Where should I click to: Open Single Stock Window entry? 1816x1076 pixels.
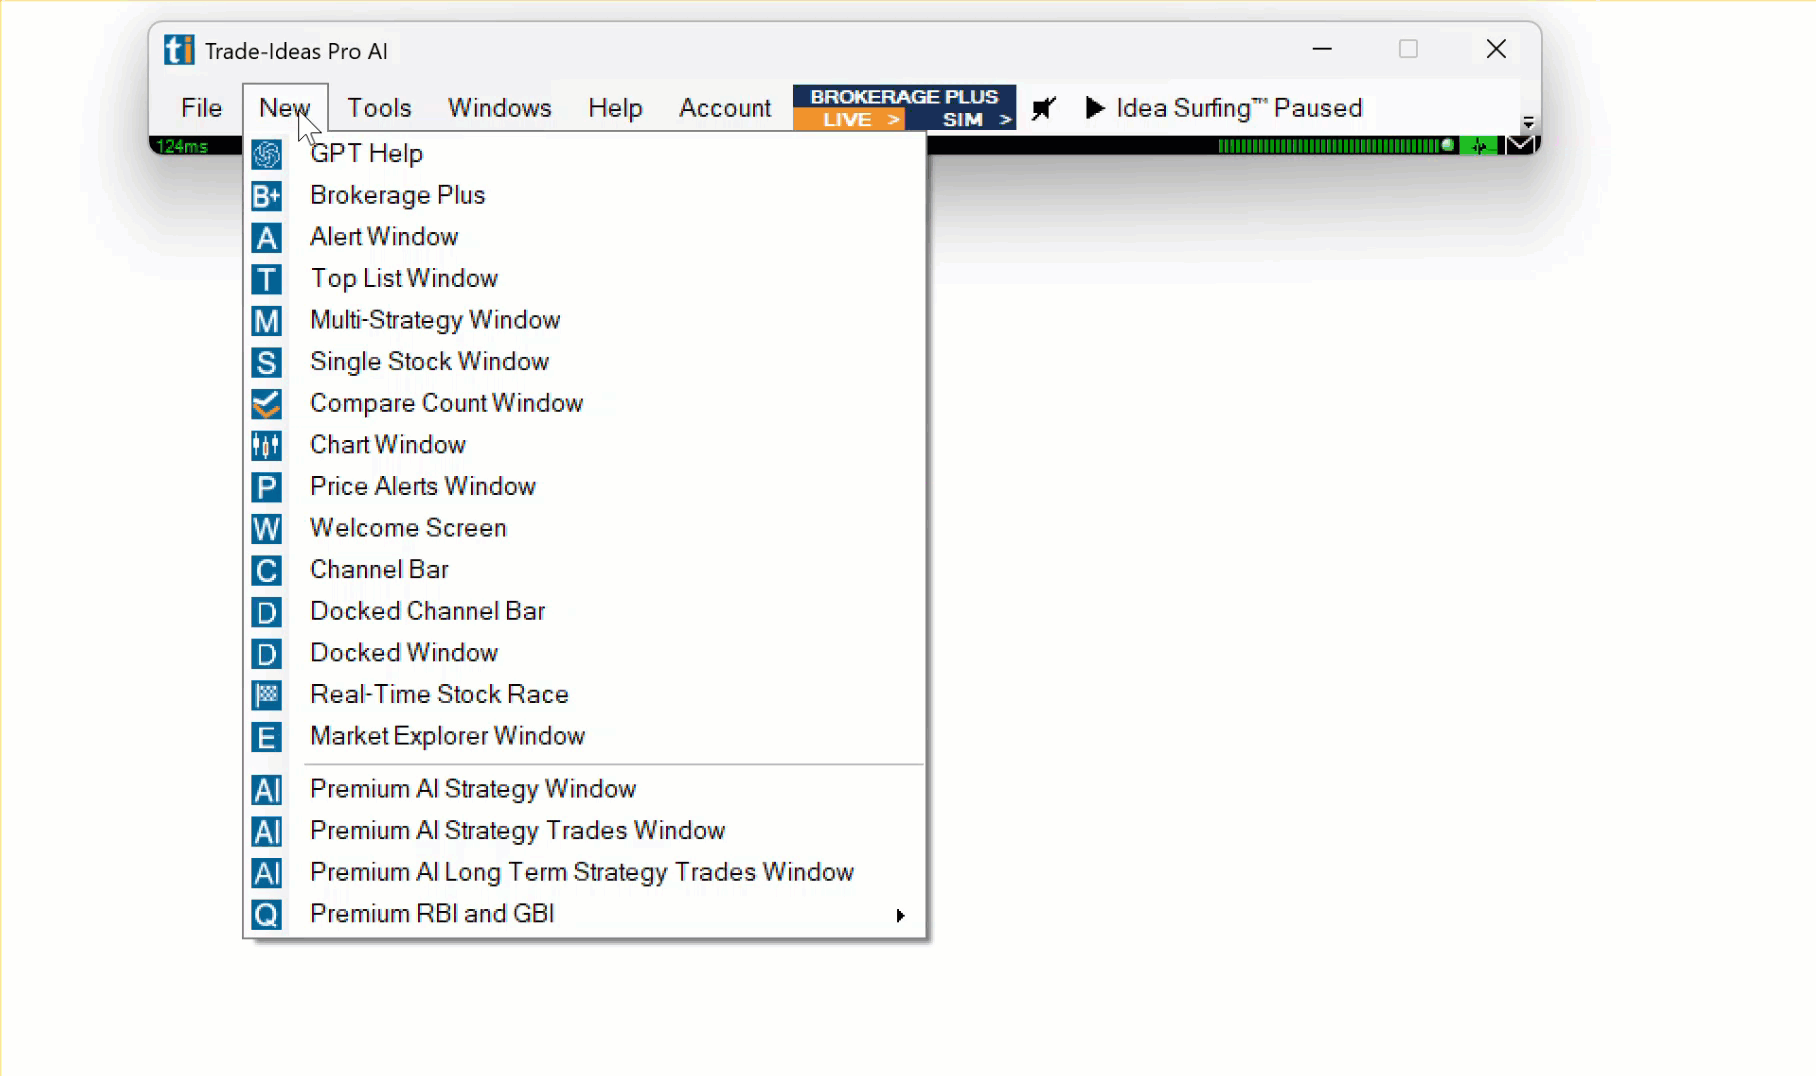point(585,362)
